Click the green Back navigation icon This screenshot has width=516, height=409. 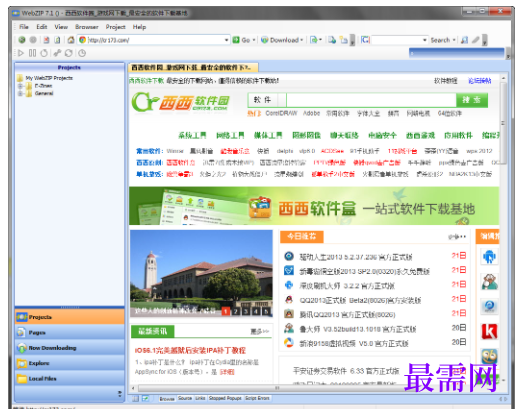pos(22,40)
